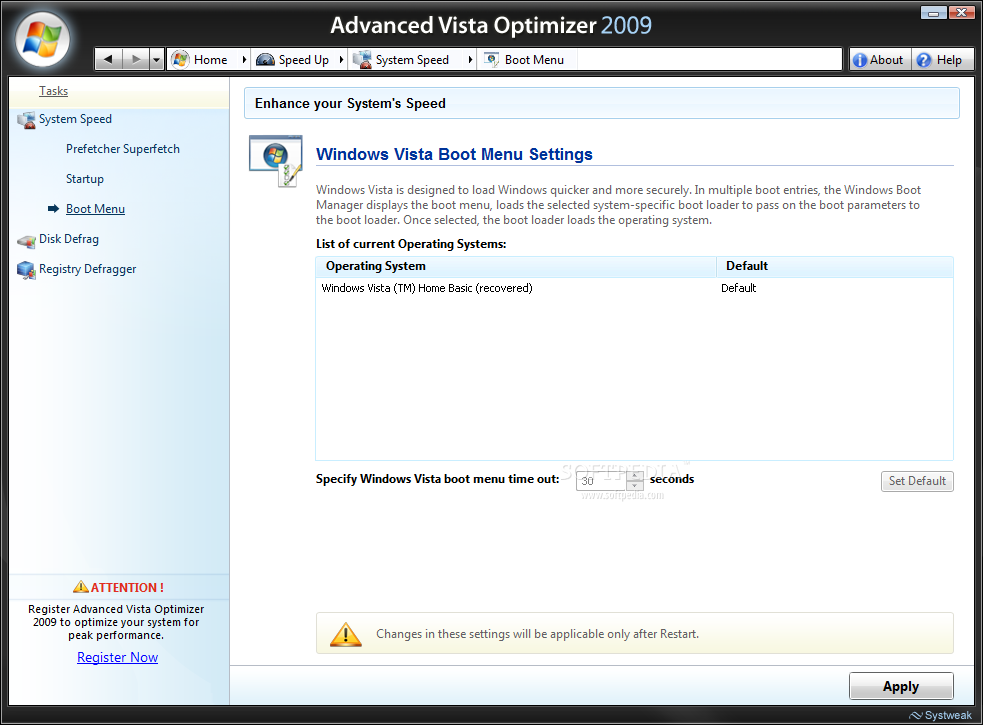Open Disk Defrag in the sidebar
Viewport: 983px width, 725px height.
click(x=69, y=239)
